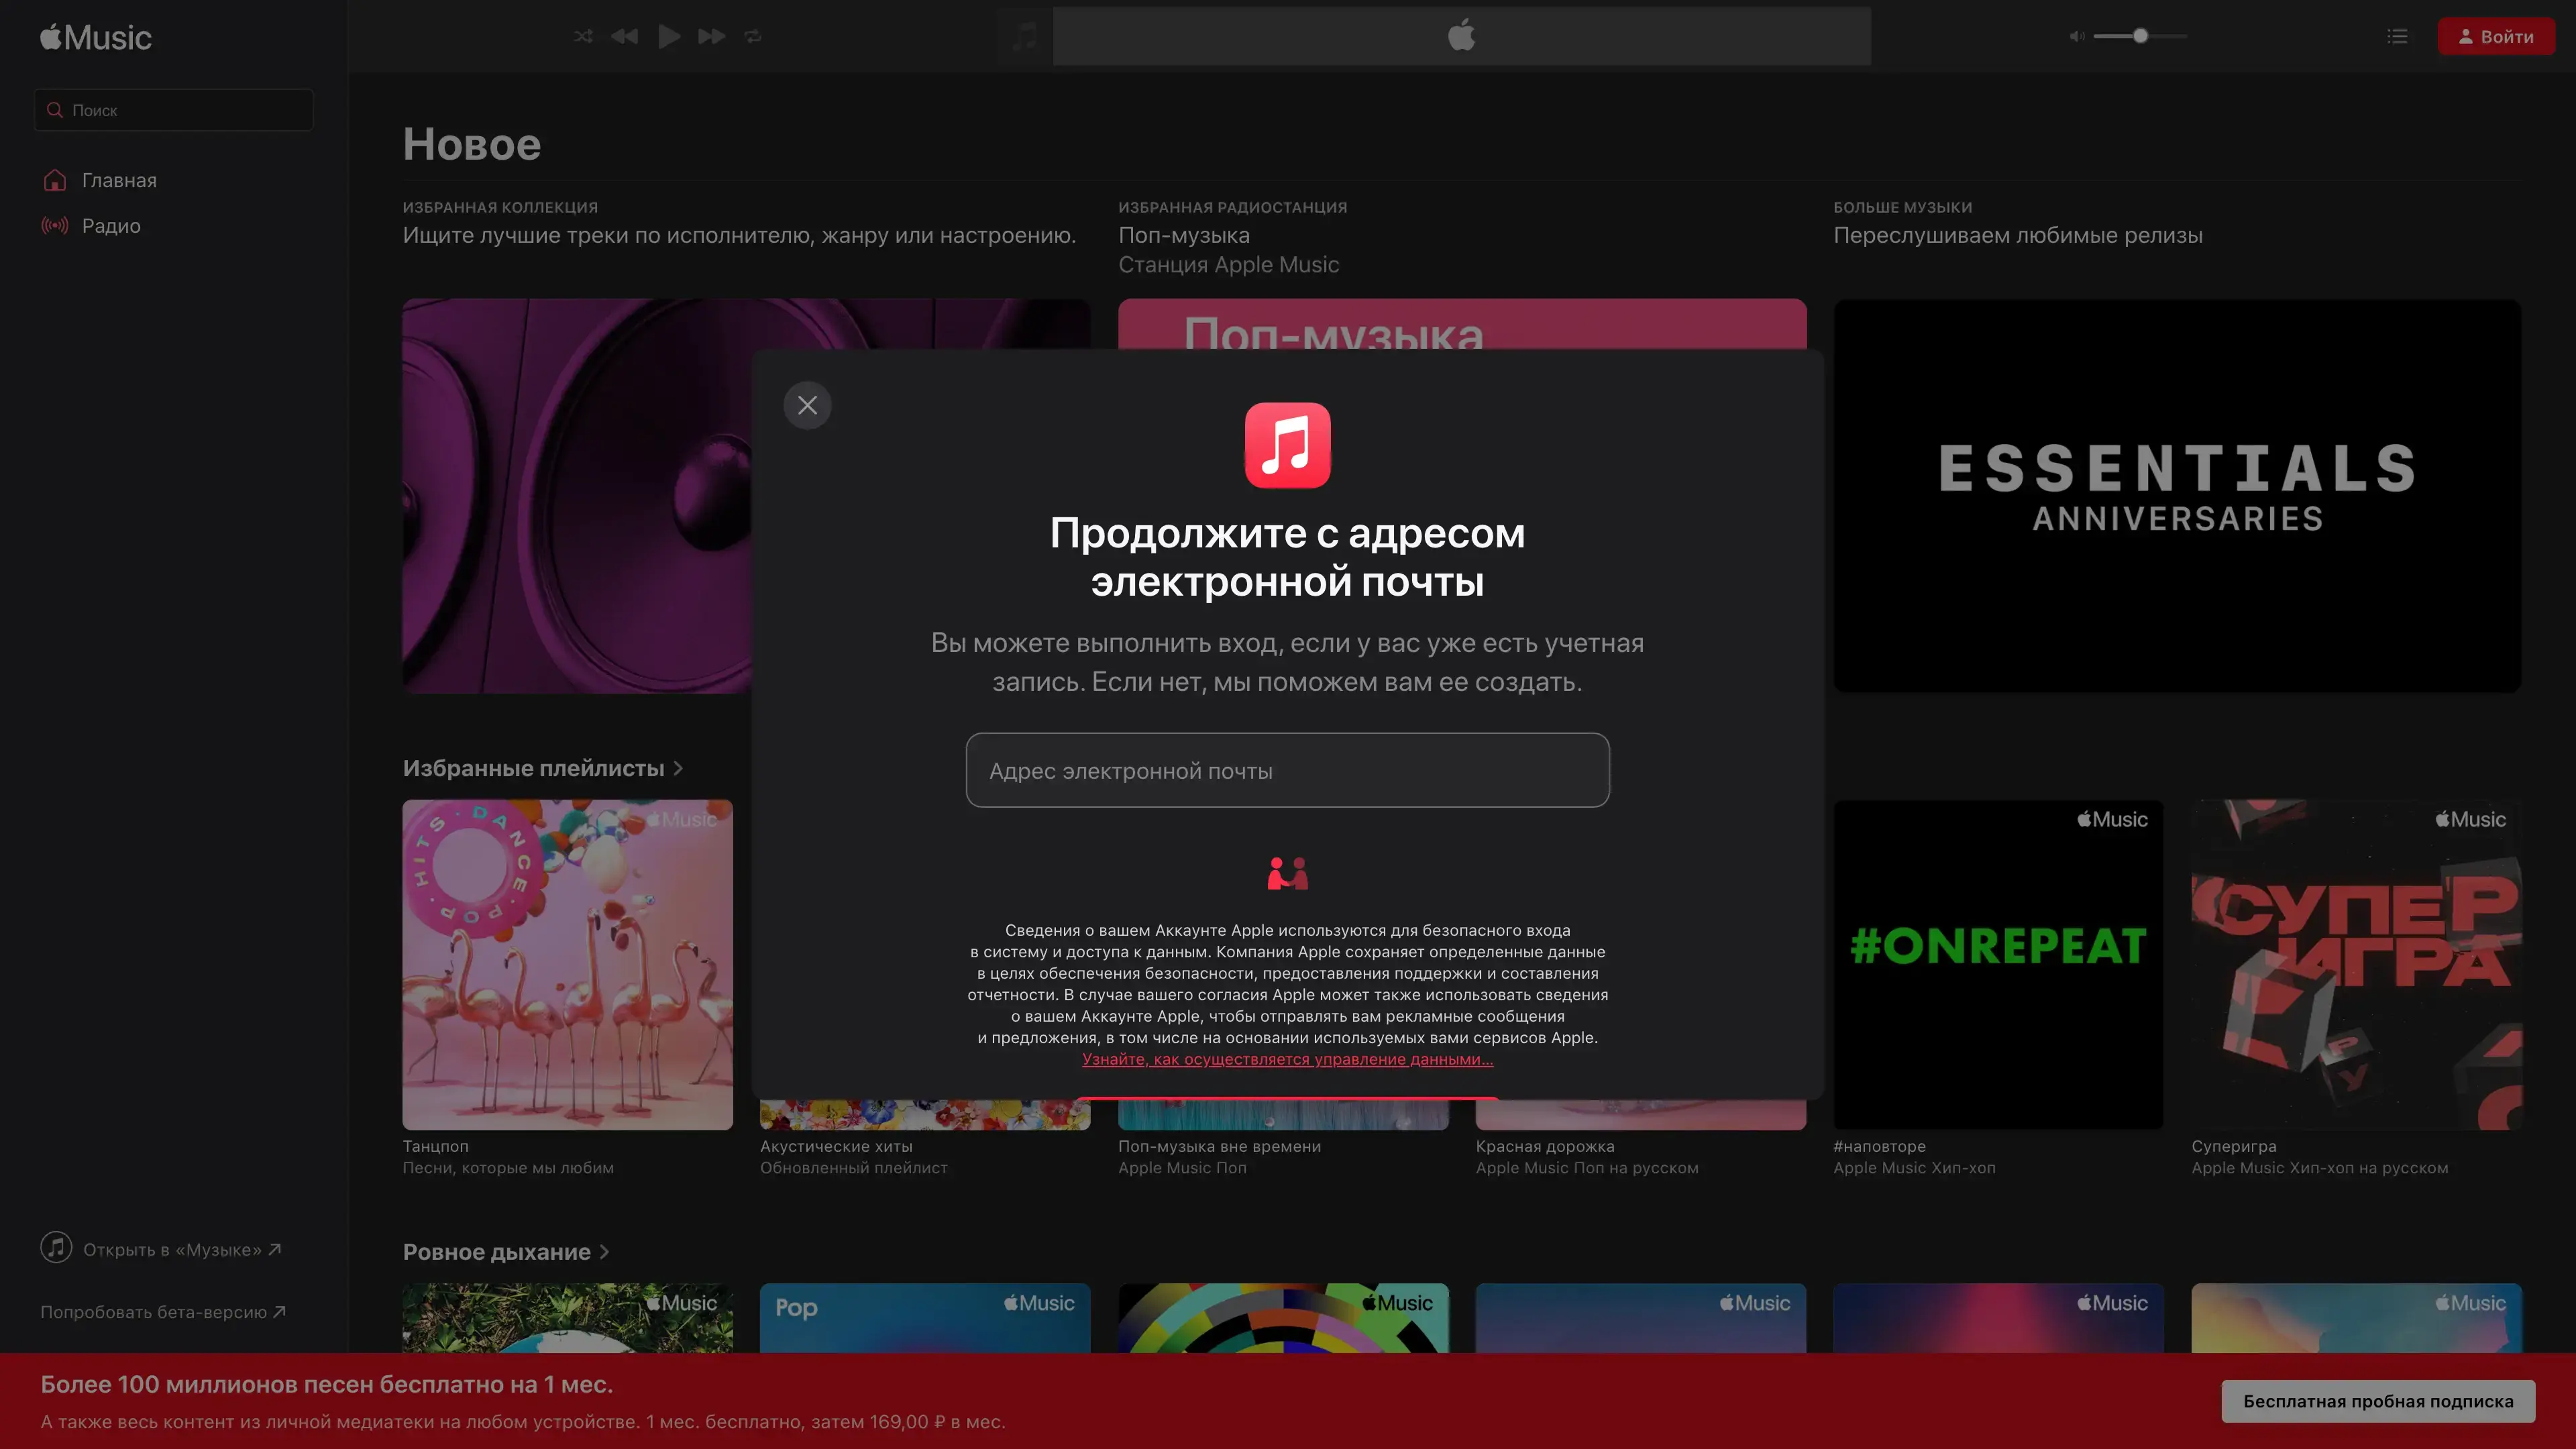This screenshot has width=2576, height=1449.
Task: Toggle repeat mode
Action: [753, 37]
